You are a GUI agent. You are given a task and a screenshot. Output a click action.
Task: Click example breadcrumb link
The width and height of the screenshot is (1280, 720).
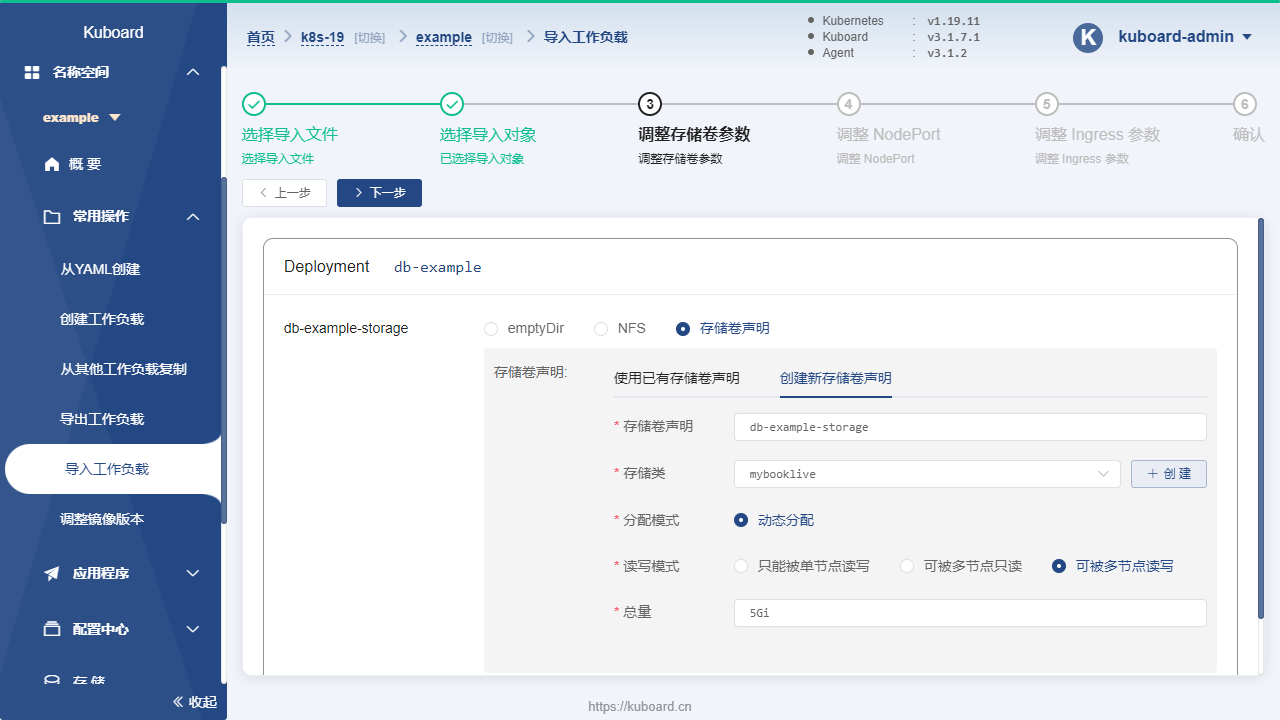(444, 37)
